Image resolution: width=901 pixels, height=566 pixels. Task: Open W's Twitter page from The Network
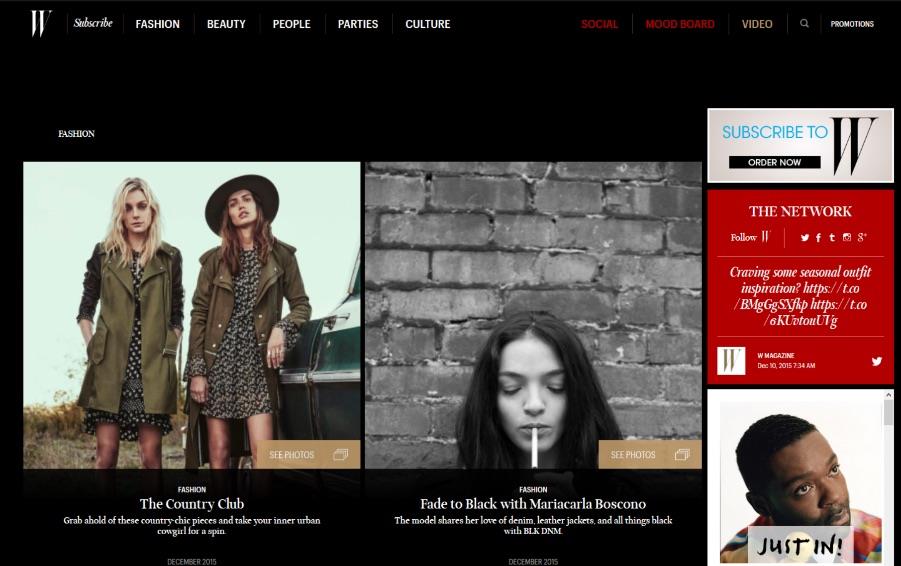tap(803, 237)
